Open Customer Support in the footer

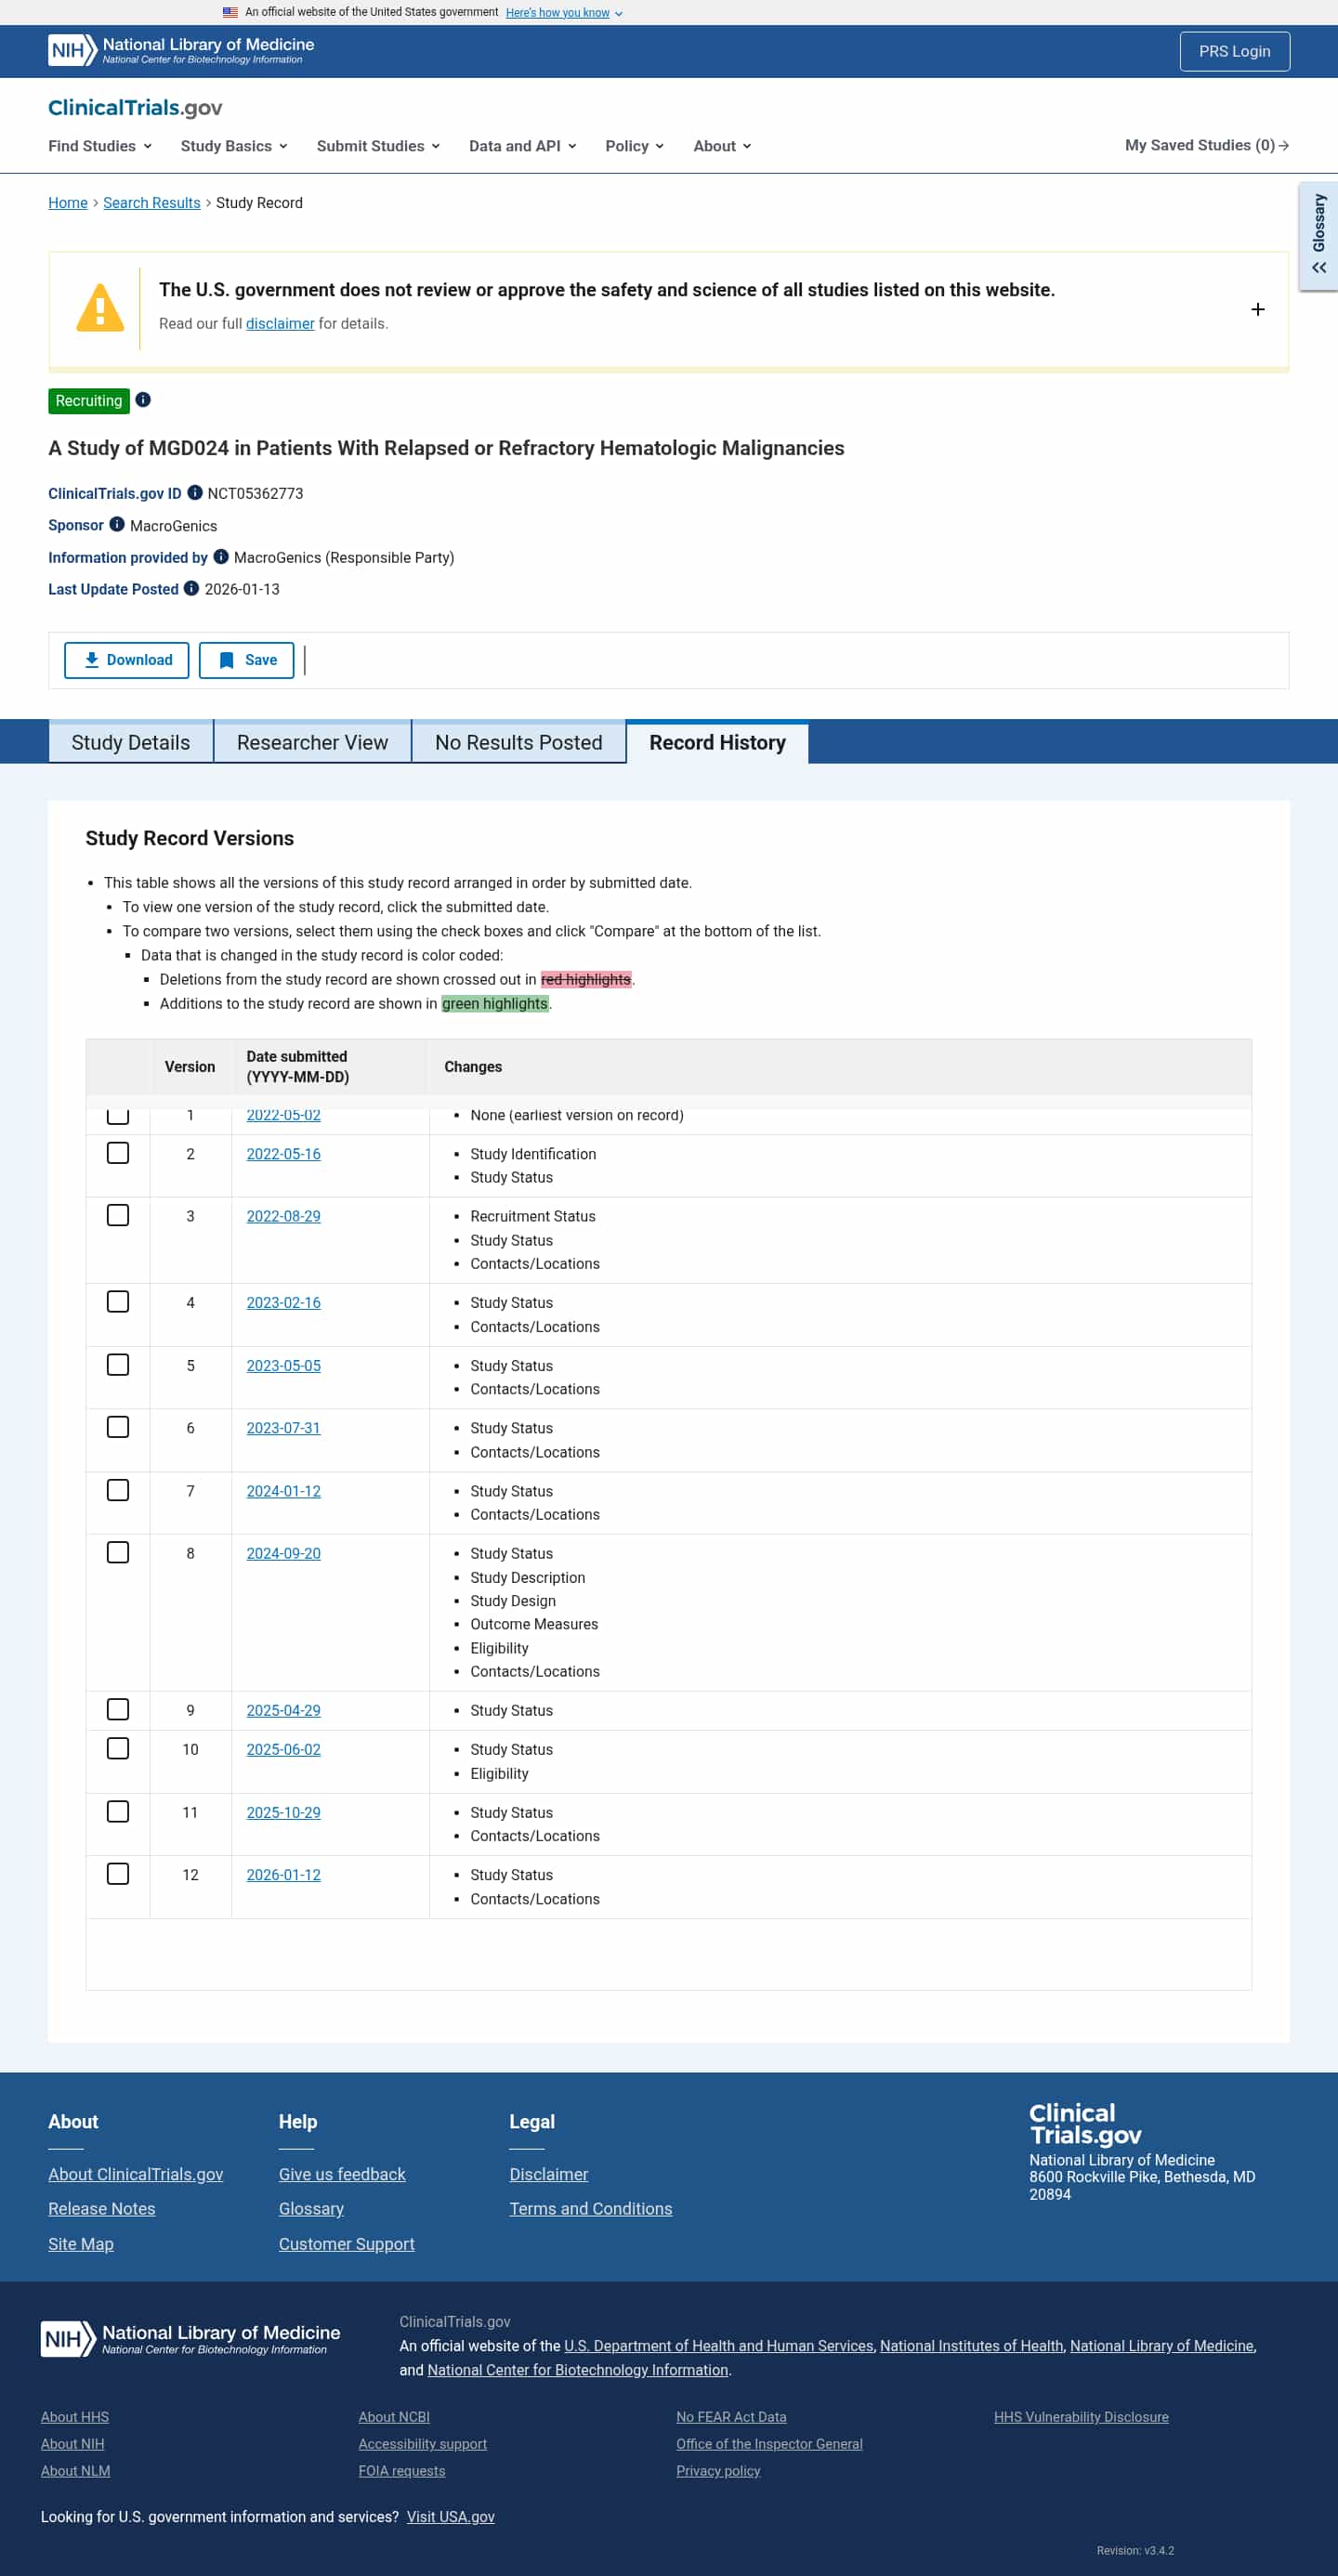[x=346, y=2244]
